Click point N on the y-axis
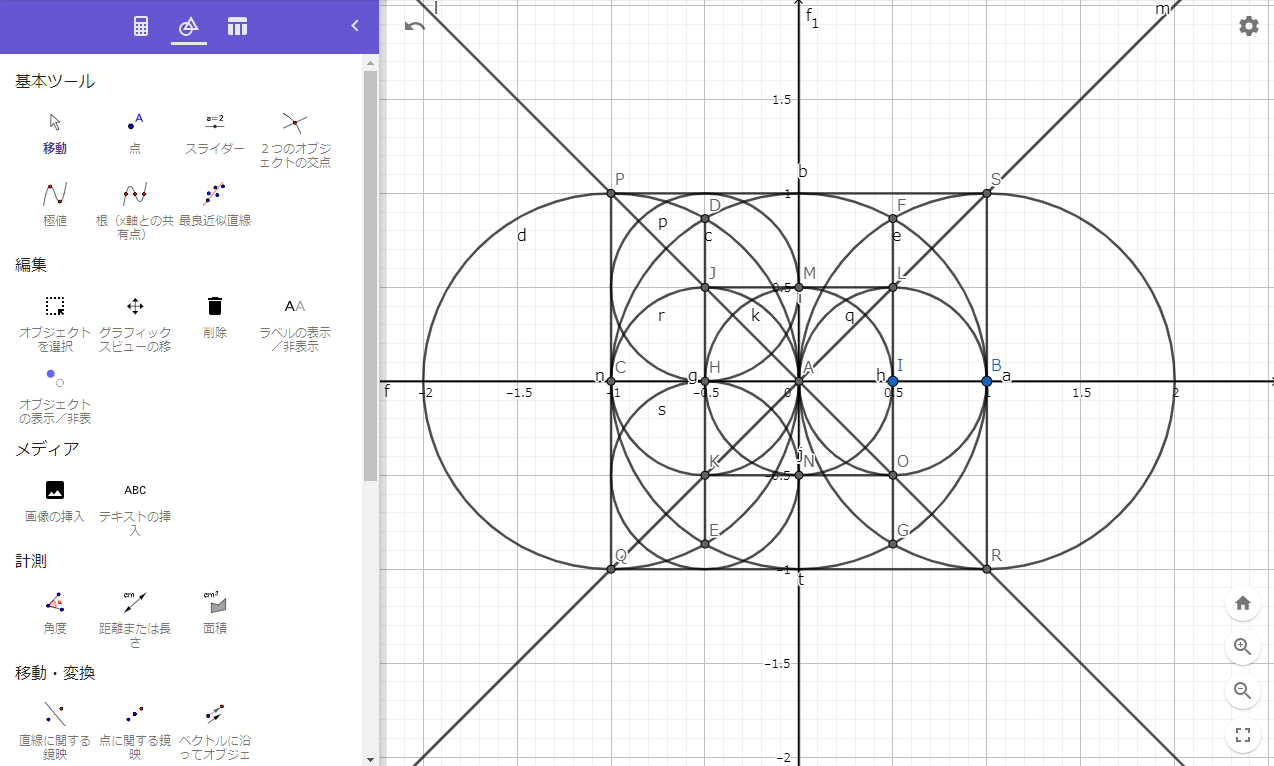Viewport: 1274px width, 766px height. click(799, 475)
